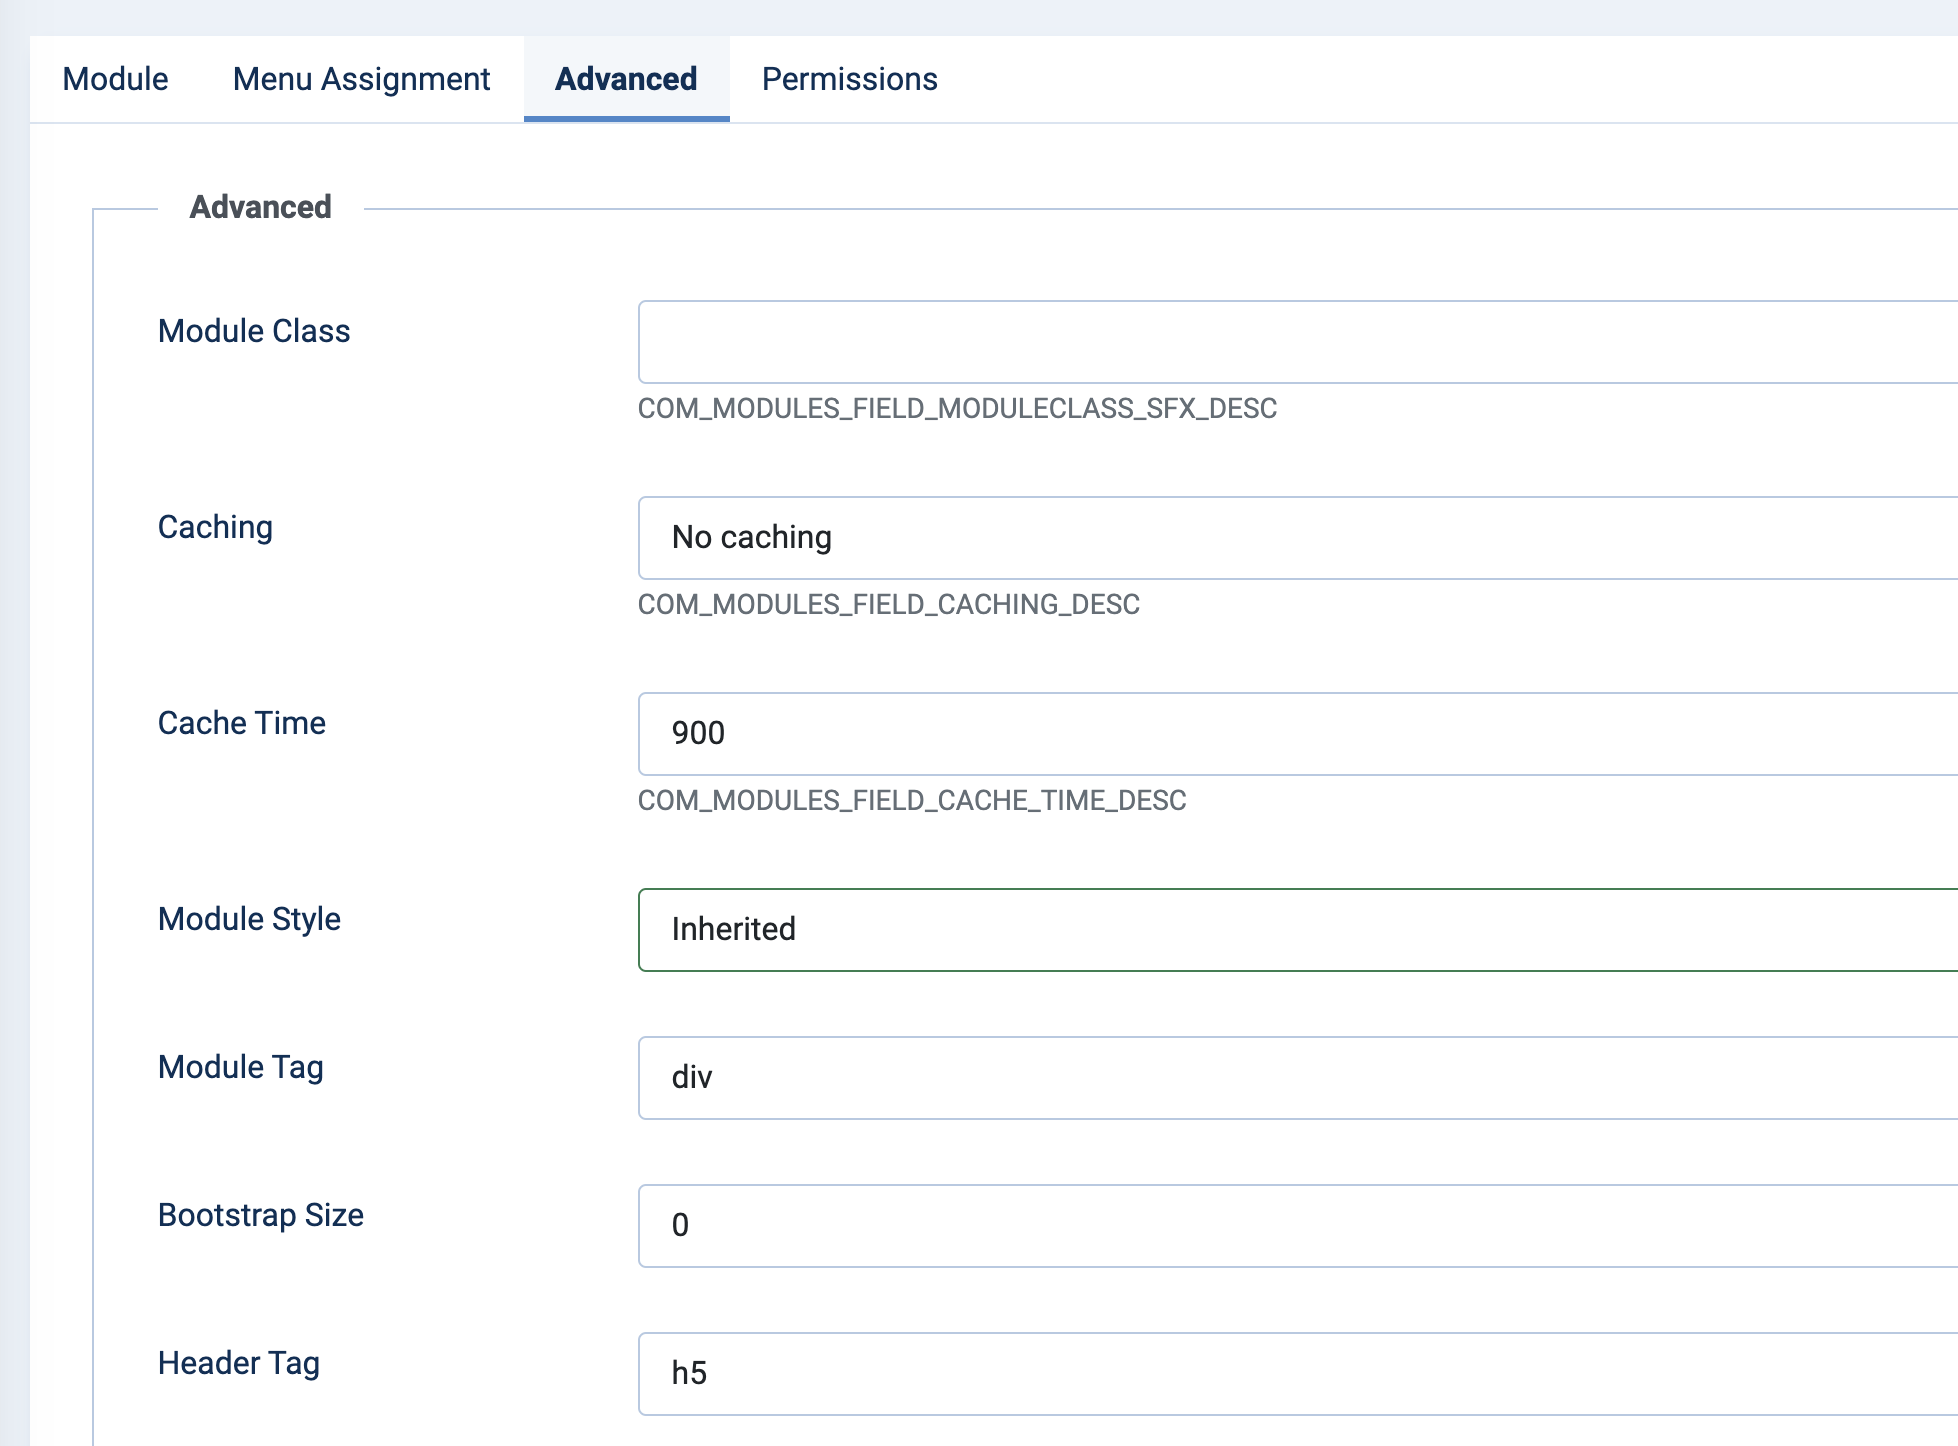Select the Cache Time value 900
Viewport: 1958px width, 1446px height.
[1100, 733]
